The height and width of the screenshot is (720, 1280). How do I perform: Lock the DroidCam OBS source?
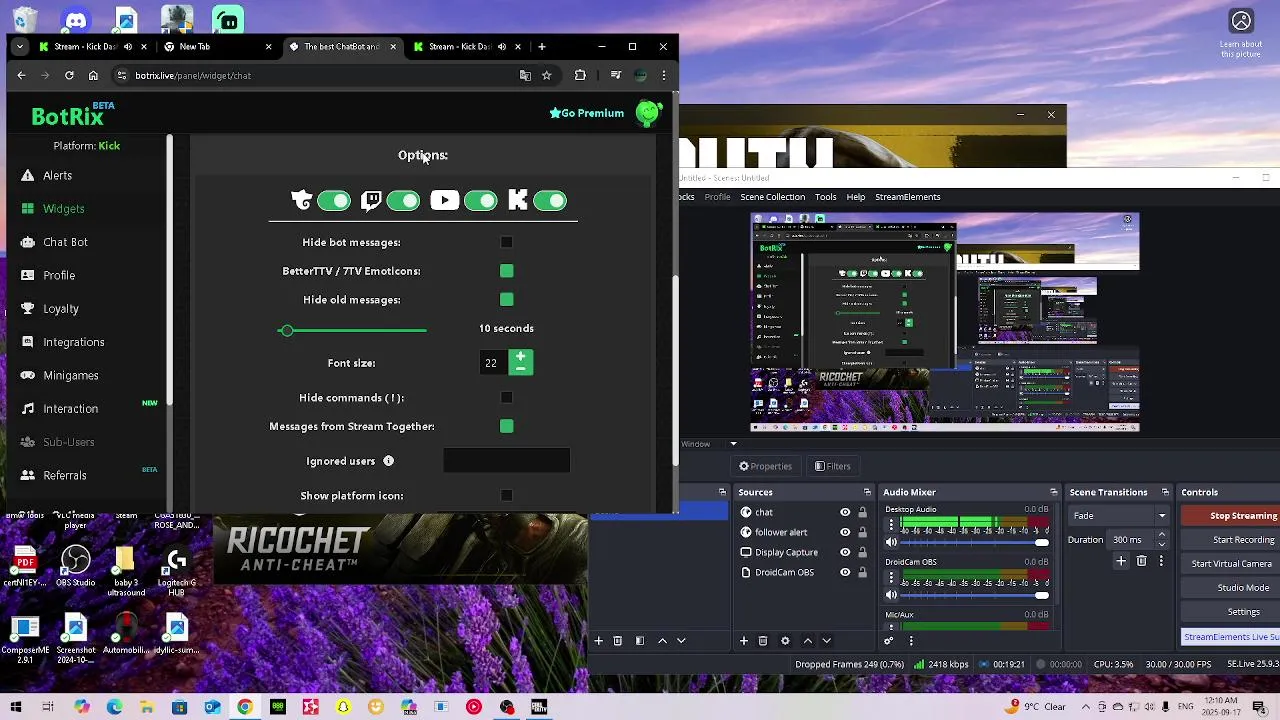tap(862, 572)
